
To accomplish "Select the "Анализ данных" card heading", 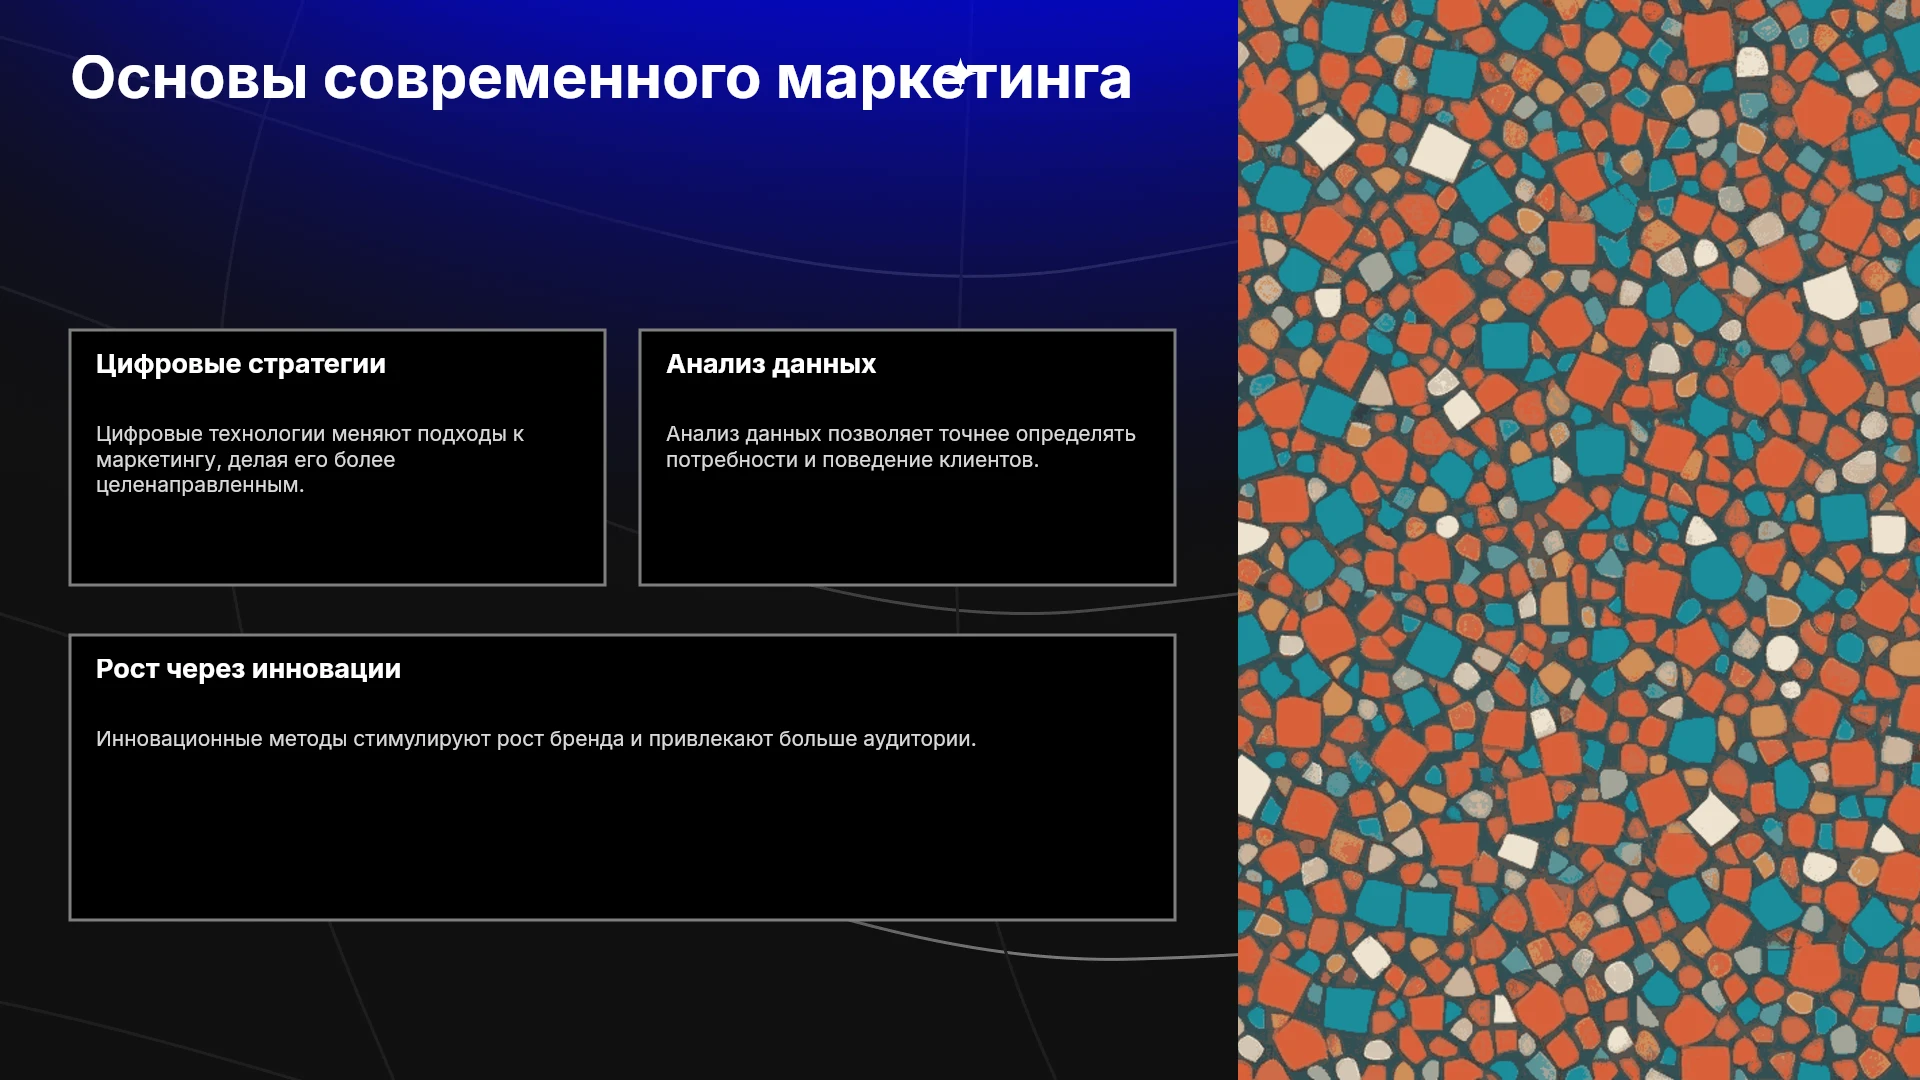I will (771, 364).
